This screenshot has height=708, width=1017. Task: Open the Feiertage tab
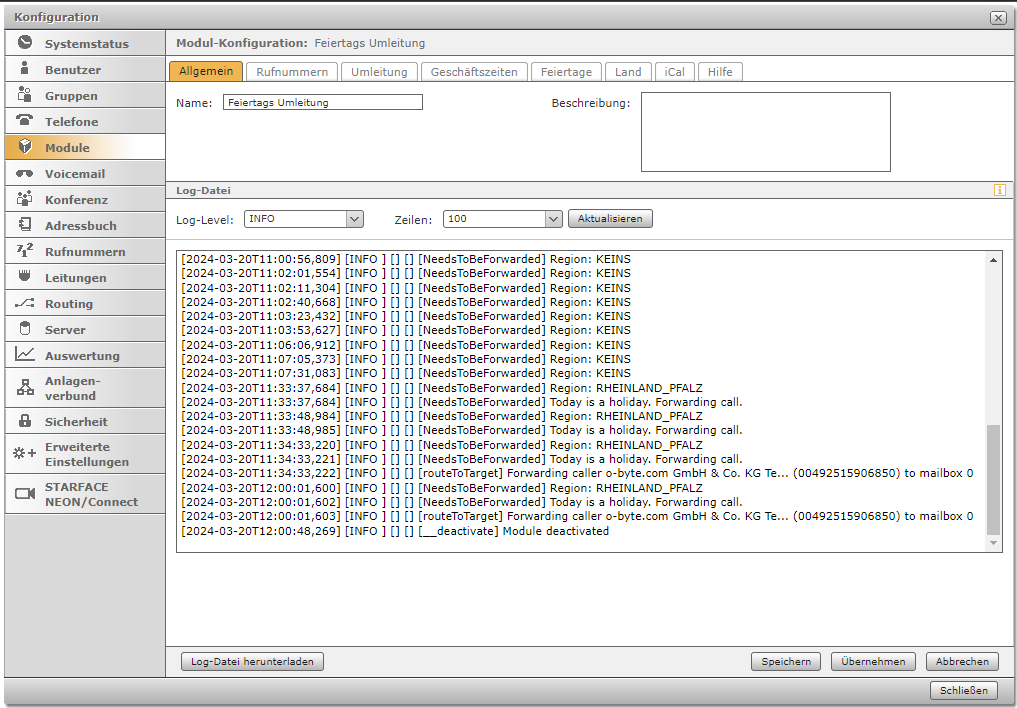(566, 72)
